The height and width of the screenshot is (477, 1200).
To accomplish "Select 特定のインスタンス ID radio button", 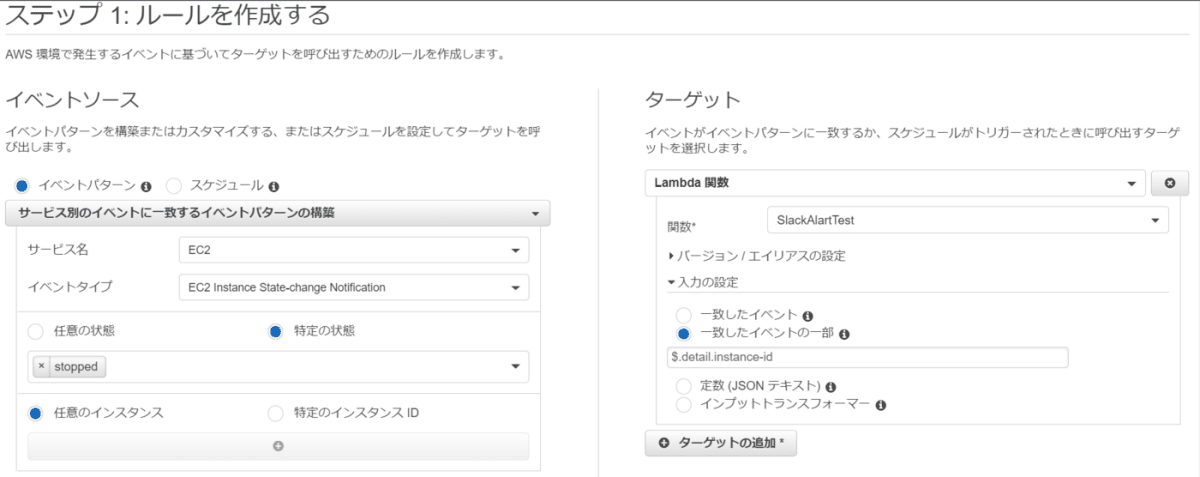I will point(276,412).
